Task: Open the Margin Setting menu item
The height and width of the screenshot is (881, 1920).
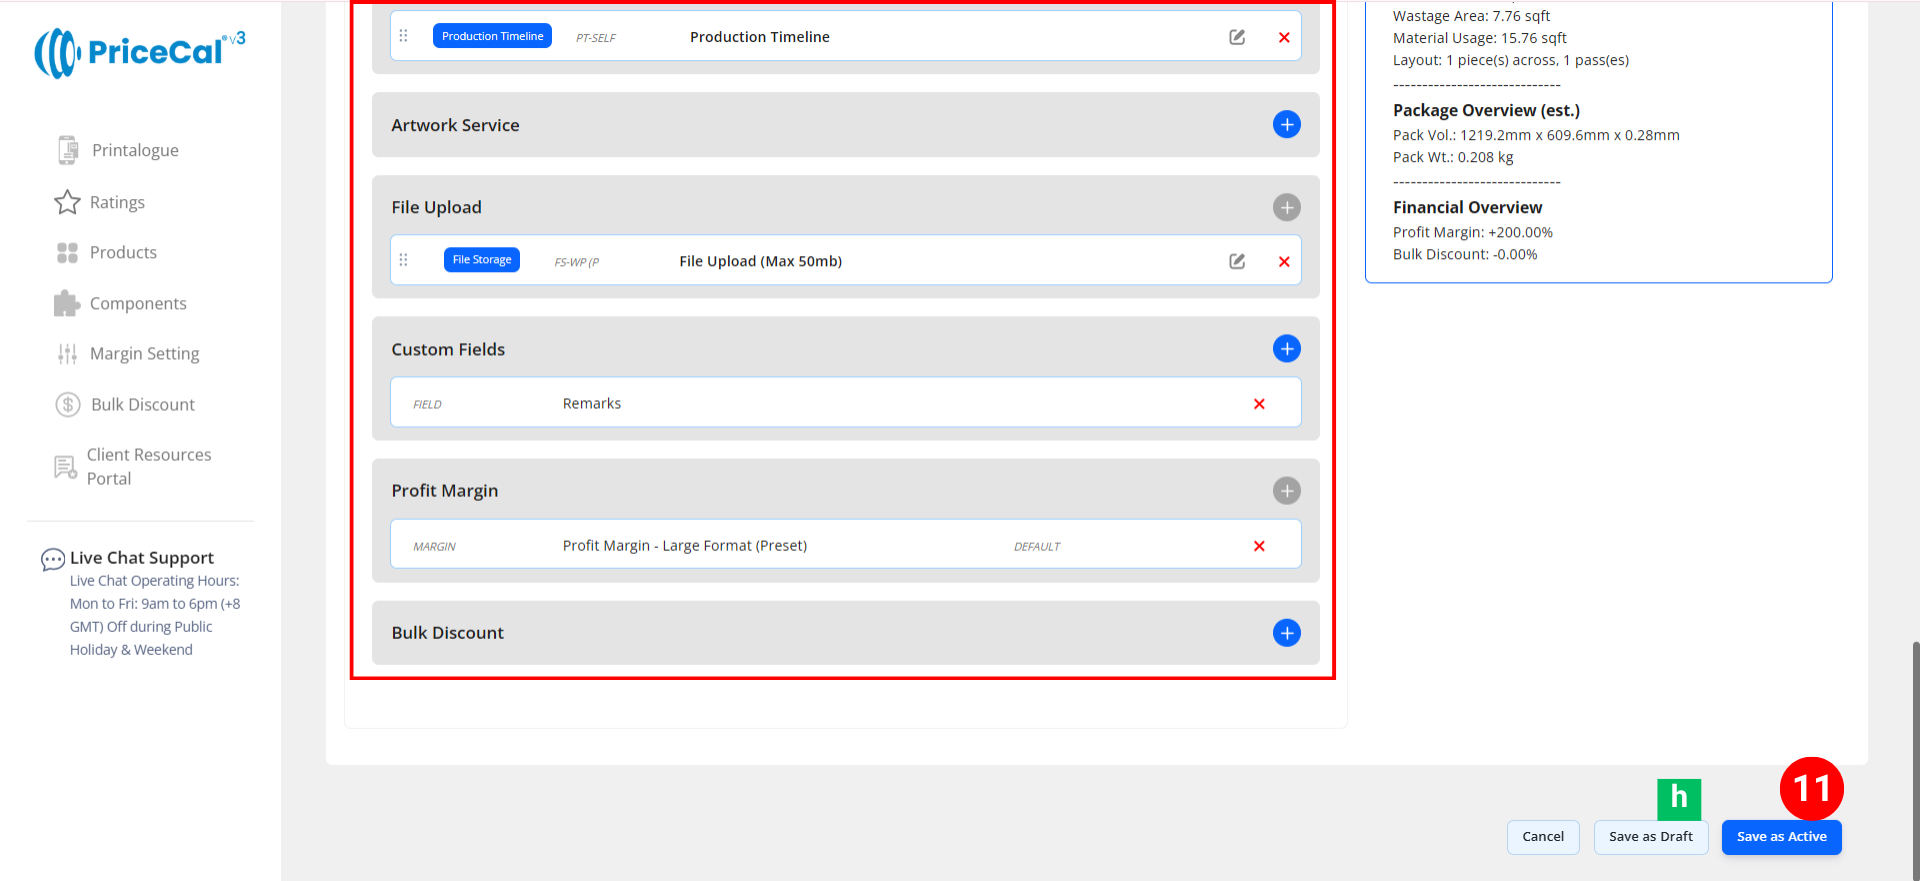Action: (144, 354)
